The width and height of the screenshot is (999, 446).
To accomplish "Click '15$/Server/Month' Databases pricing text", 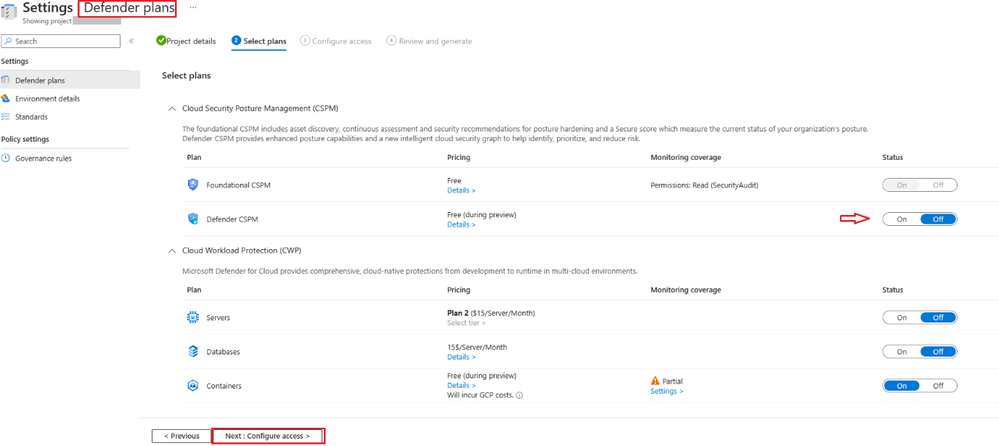I will coord(477,348).
